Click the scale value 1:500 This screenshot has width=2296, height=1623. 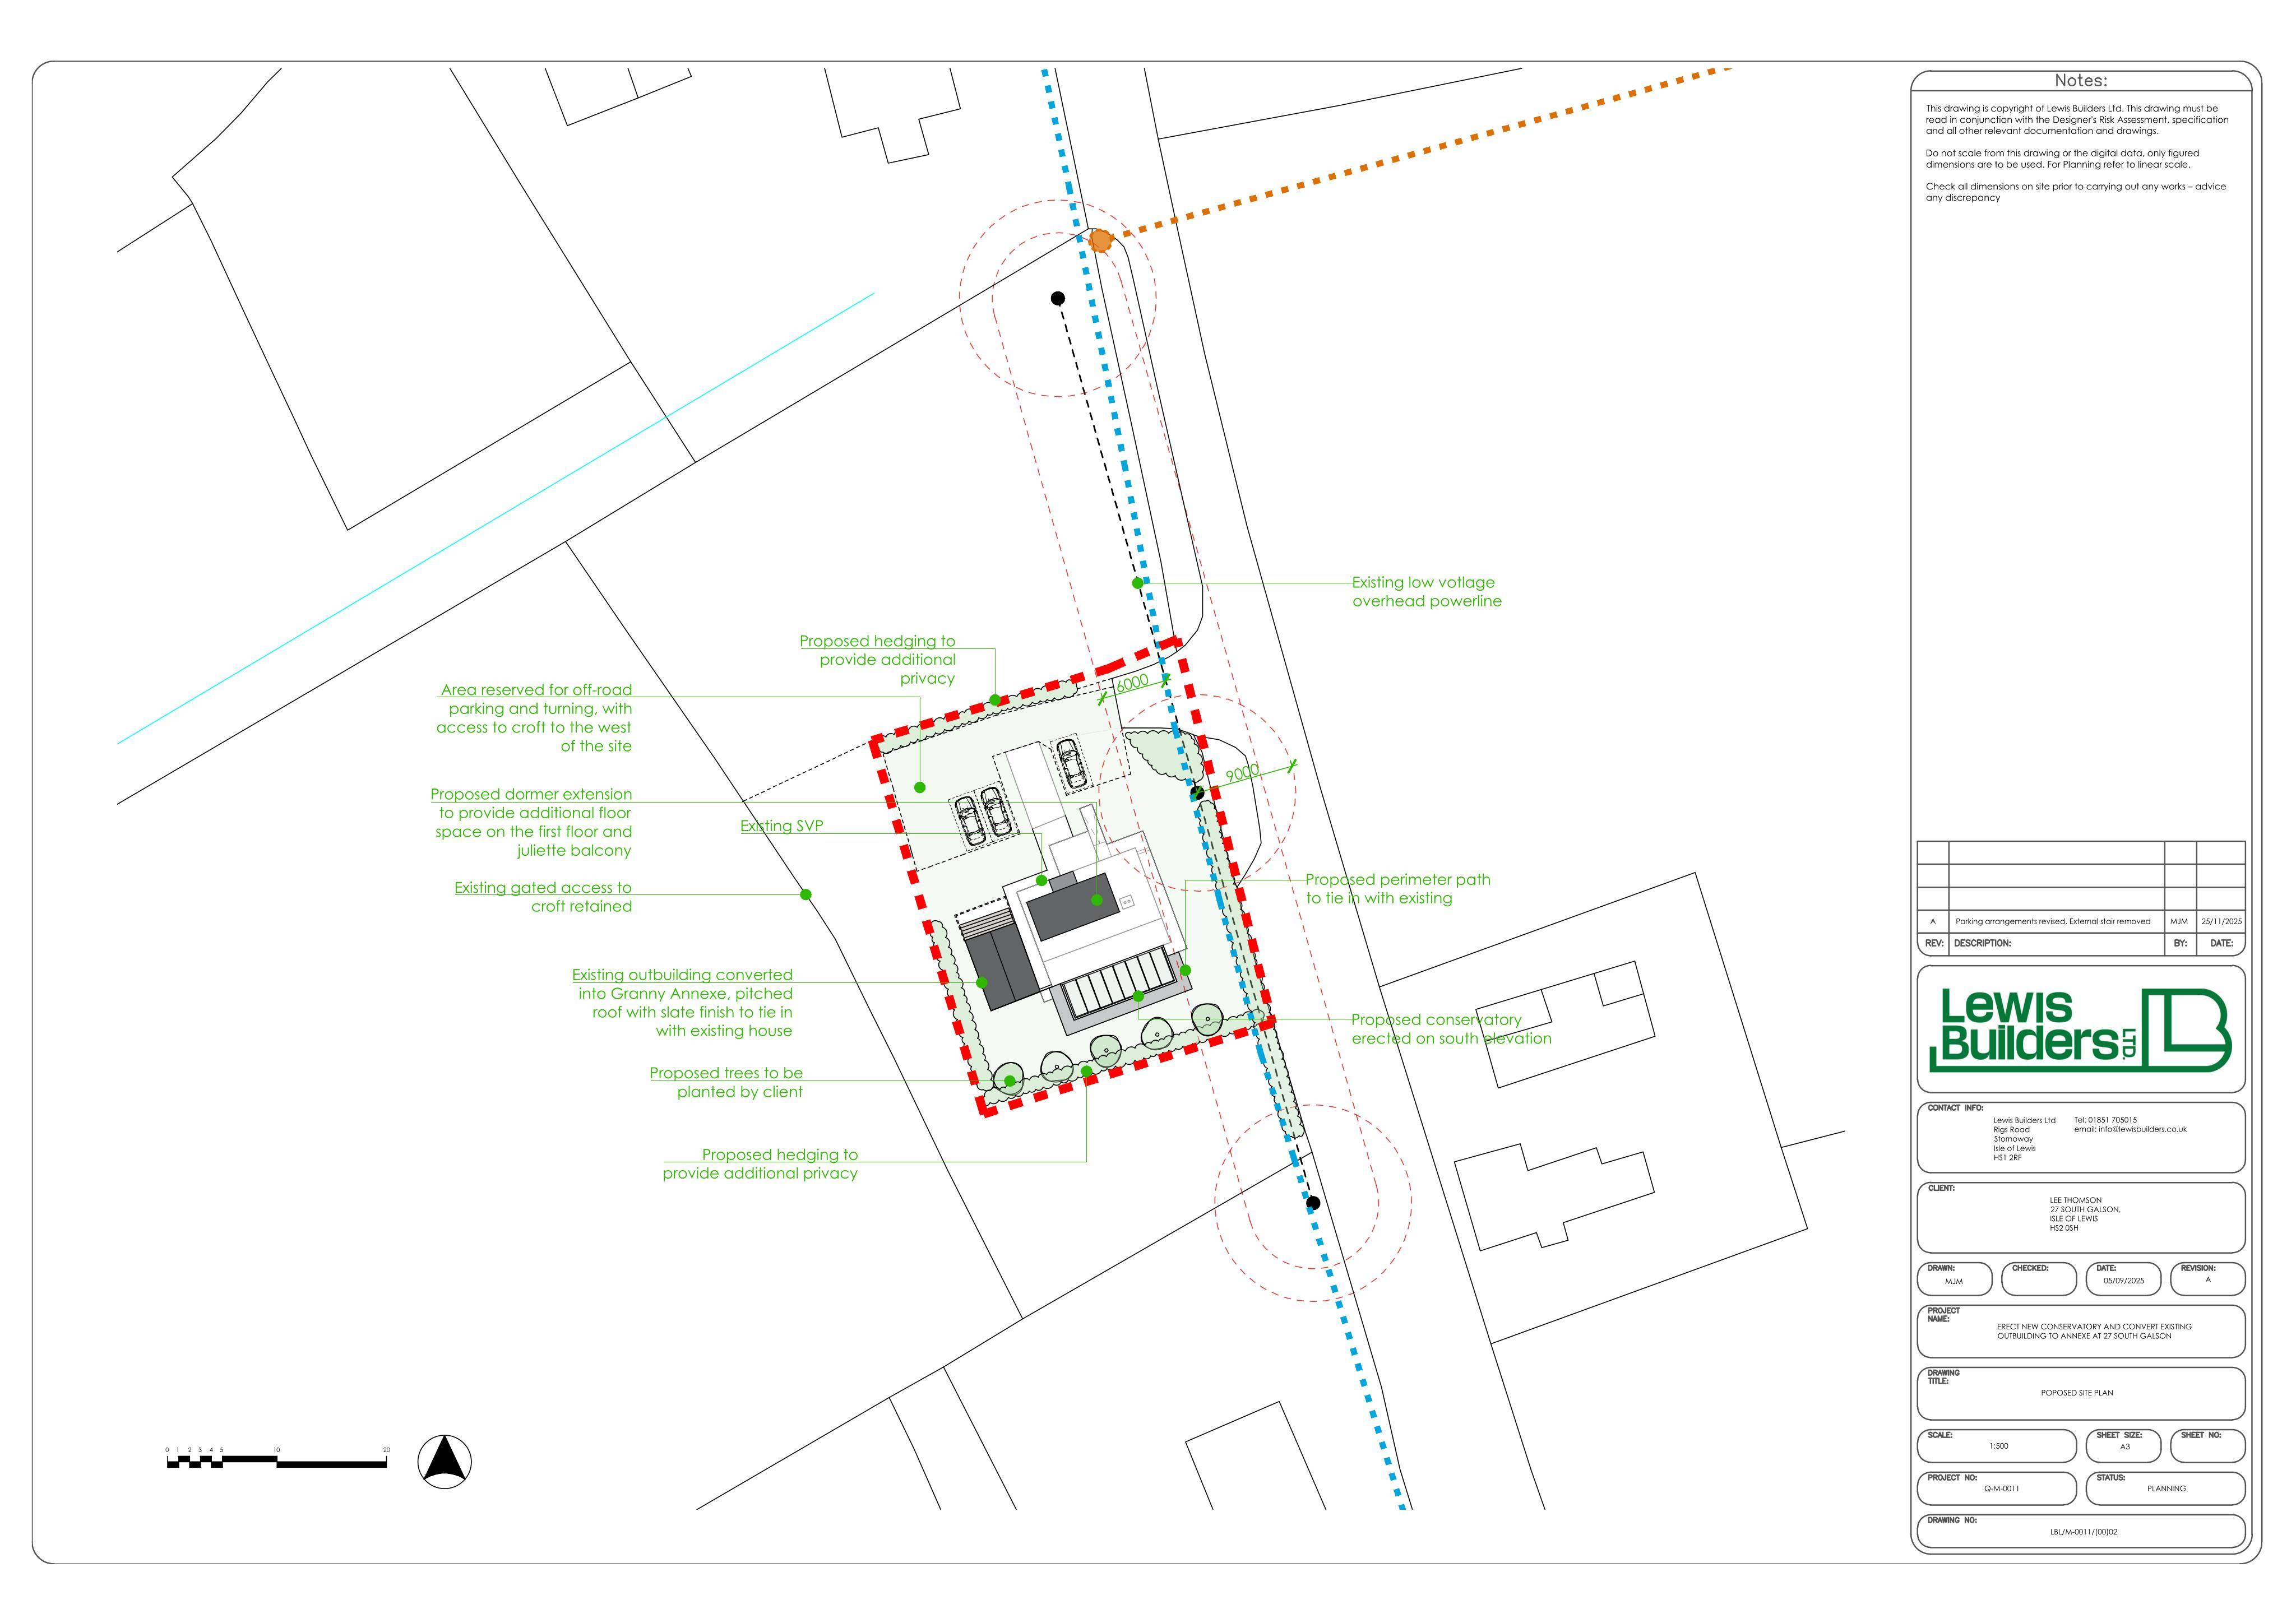1998,1446
